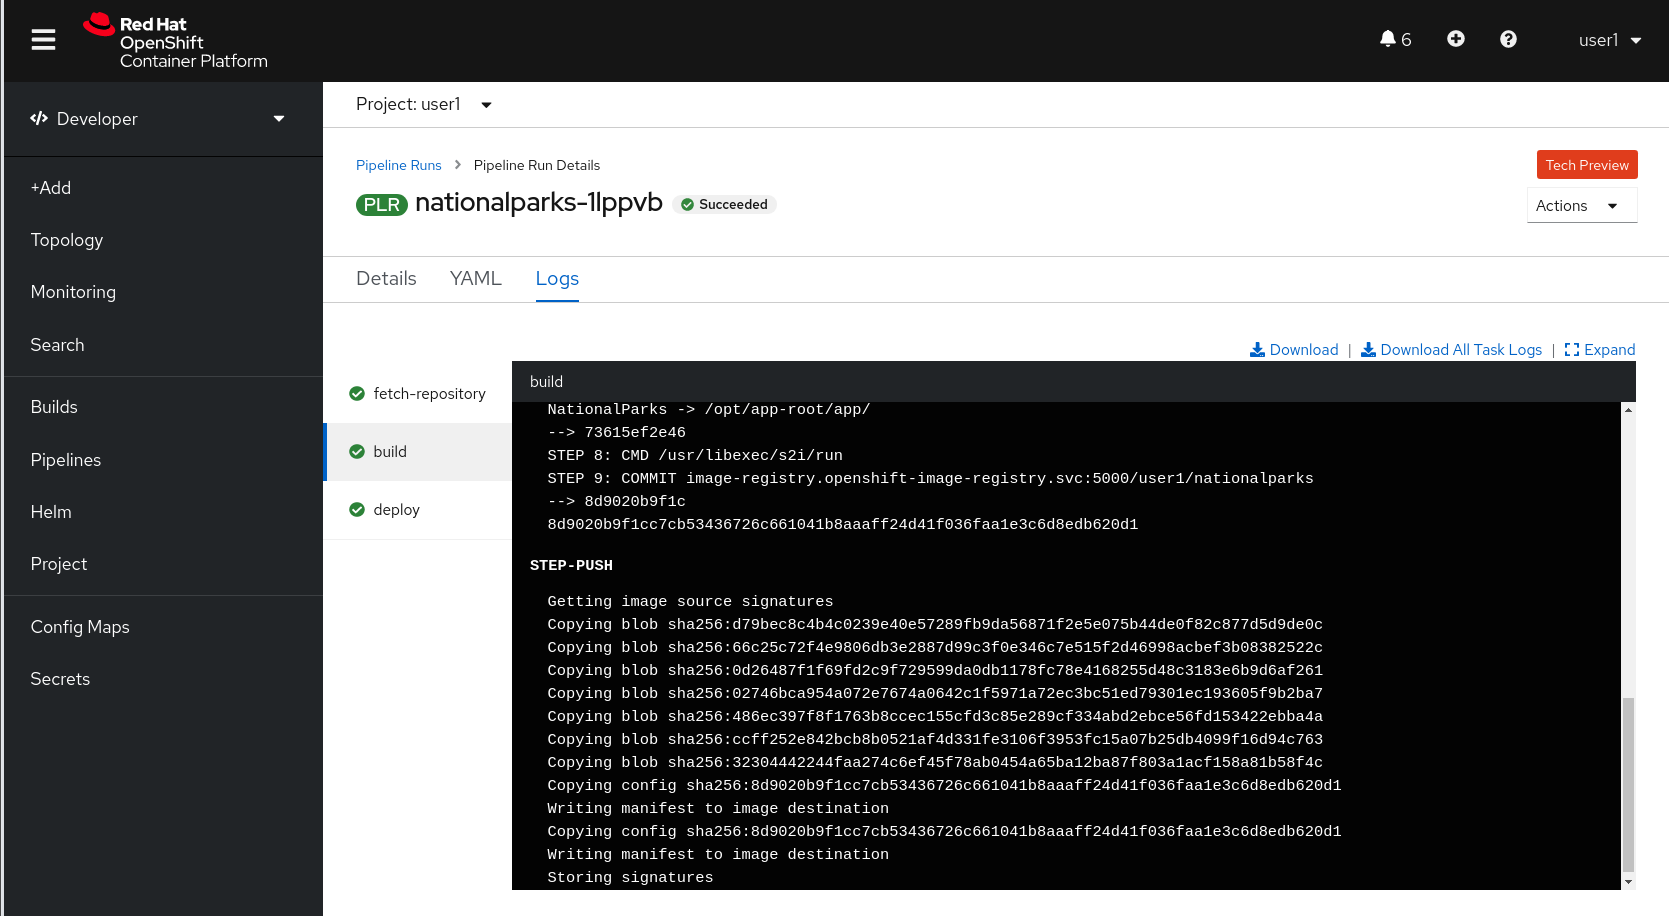Viewport: 1669px width, 916px height.
Task: Click the Red Hat OpenShift Container Platform logo
Action: pos(175,40)
